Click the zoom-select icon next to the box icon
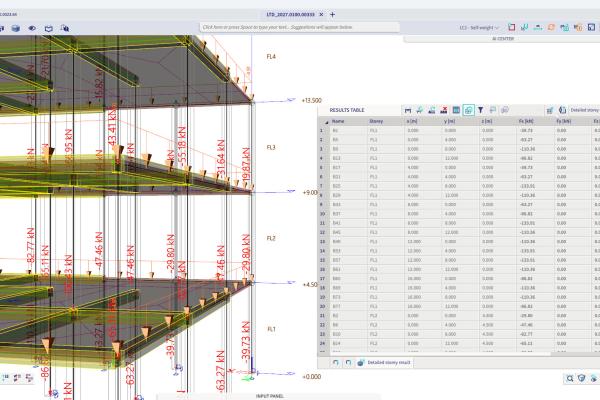The image size is (600, 400). coord(65,28)
